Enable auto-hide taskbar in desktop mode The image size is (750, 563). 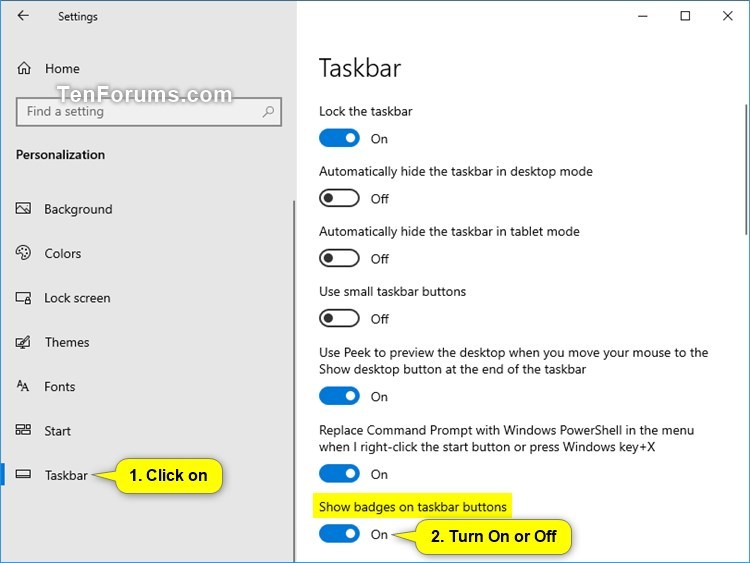[339, 198]
